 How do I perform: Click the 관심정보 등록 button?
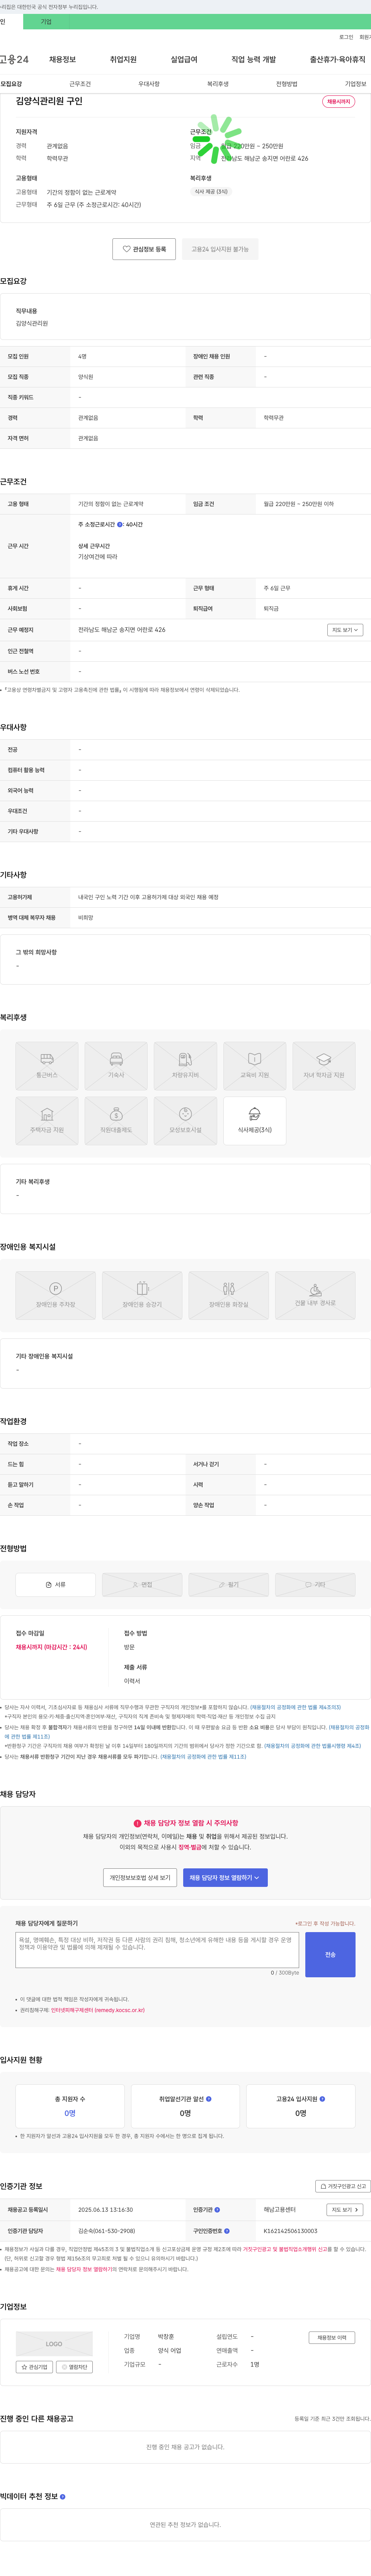tap(145, 249)
